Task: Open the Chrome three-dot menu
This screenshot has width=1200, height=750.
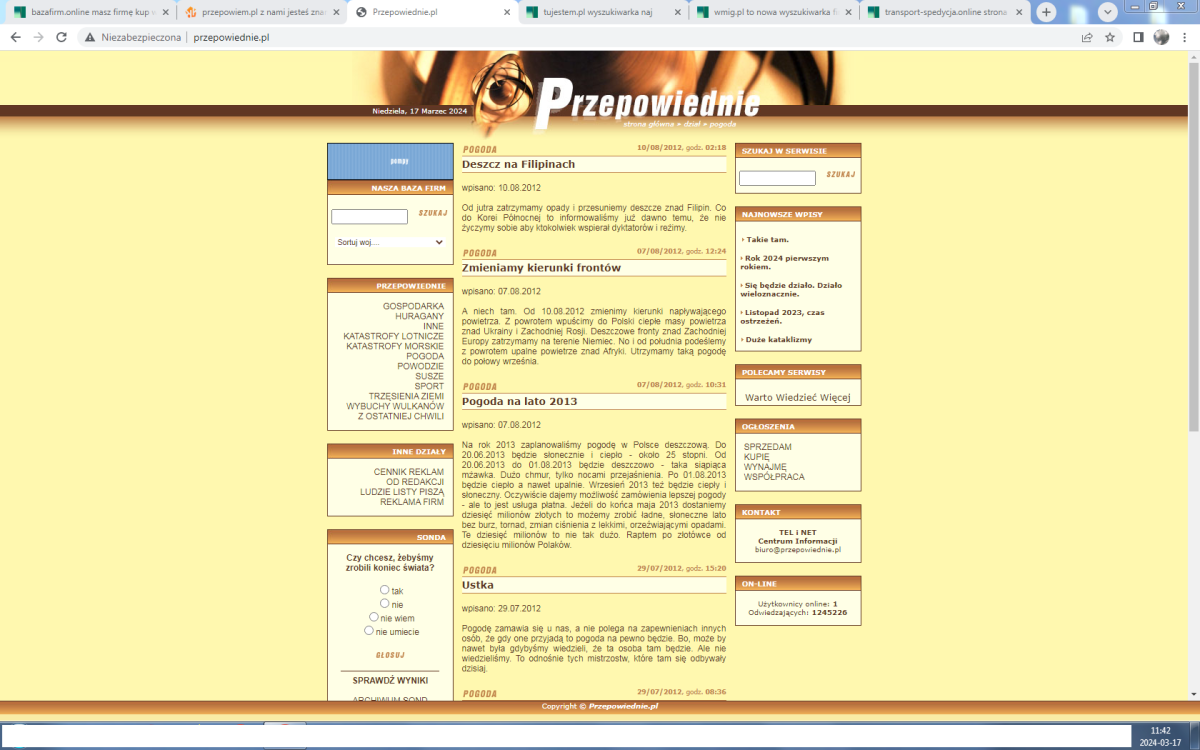Action: pyautogui.click(x=1184, y=37)
